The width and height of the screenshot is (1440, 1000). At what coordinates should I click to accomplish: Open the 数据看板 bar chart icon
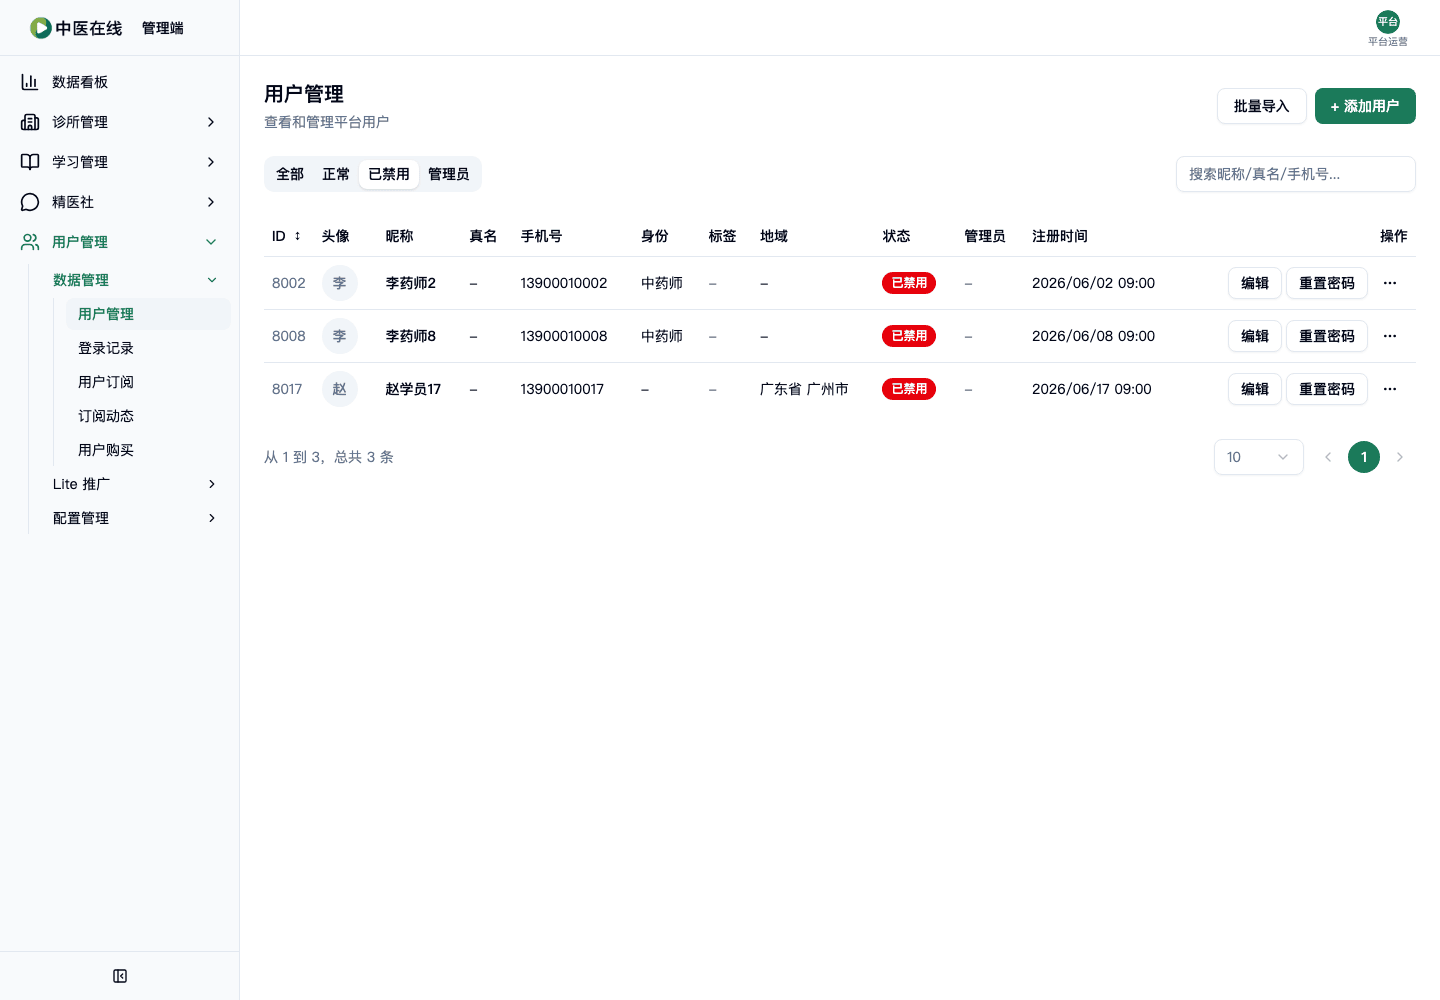pos(30,82)
